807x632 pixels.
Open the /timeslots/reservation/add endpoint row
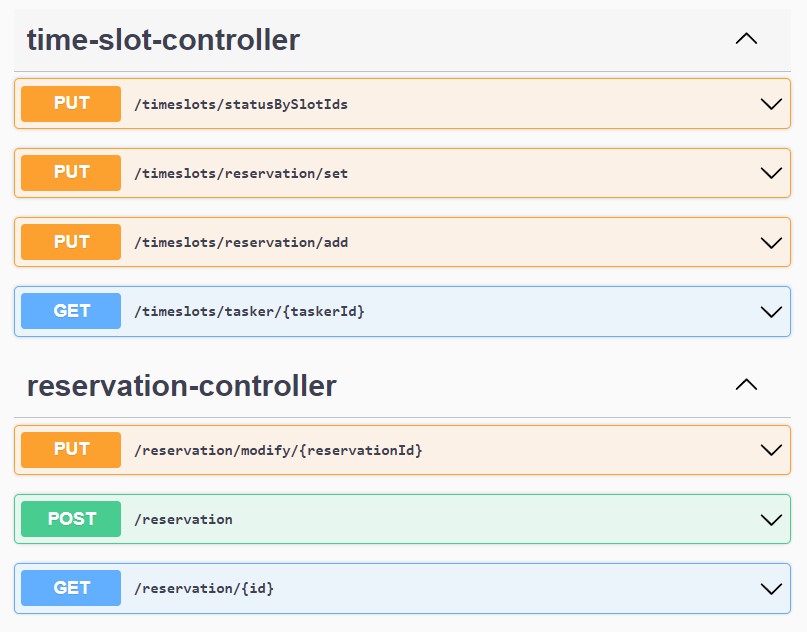pyautogui.click(x=400, y=242)
